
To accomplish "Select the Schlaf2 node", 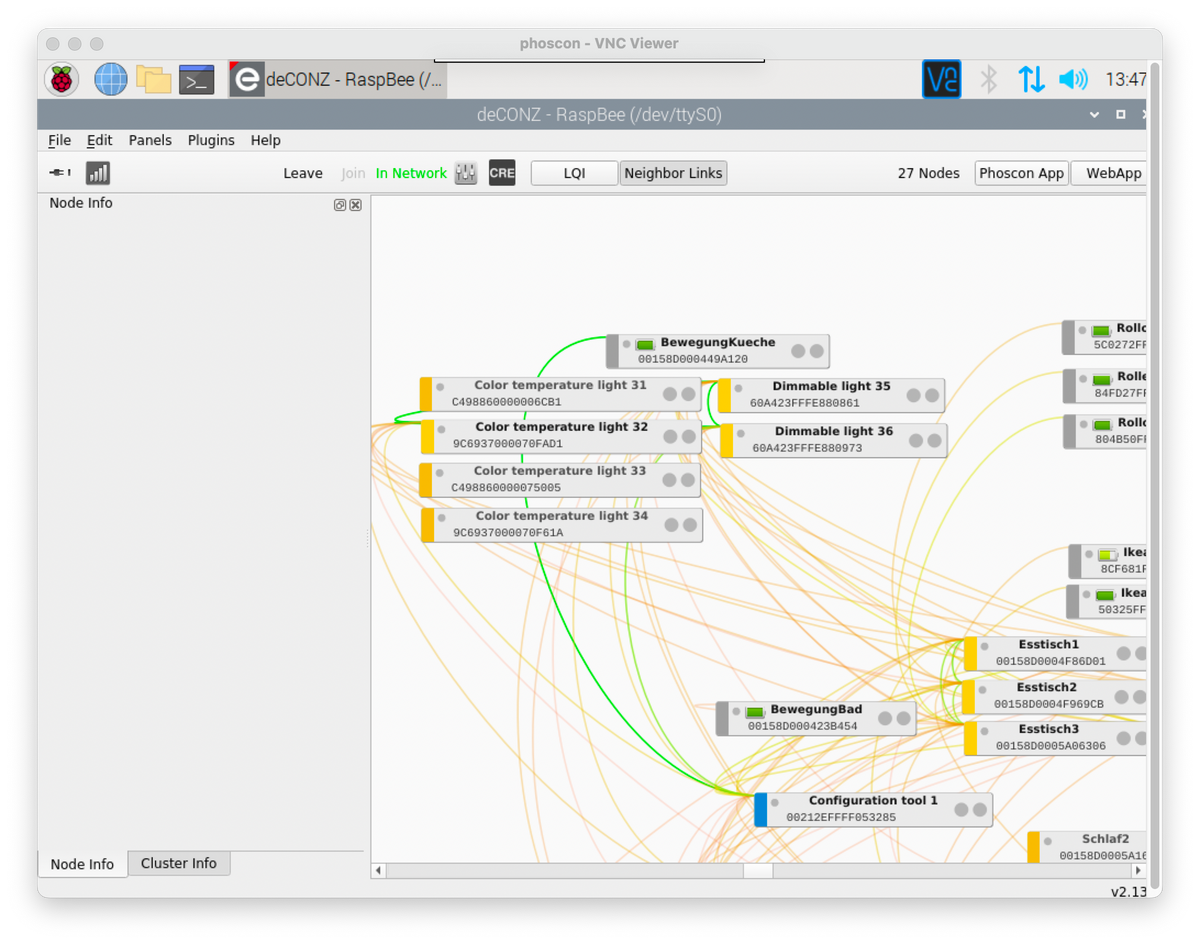I will [1087, 847].
